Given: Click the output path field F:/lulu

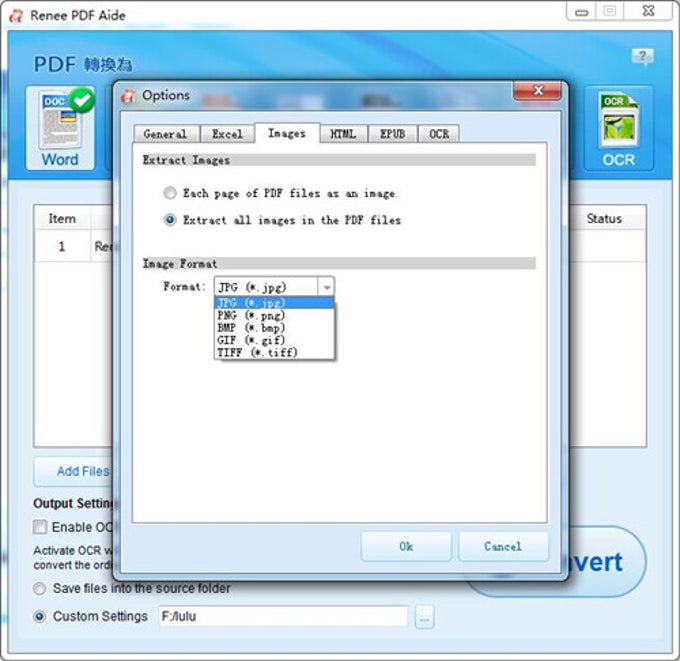Looking at the screenshot, I should coord(284,616).
